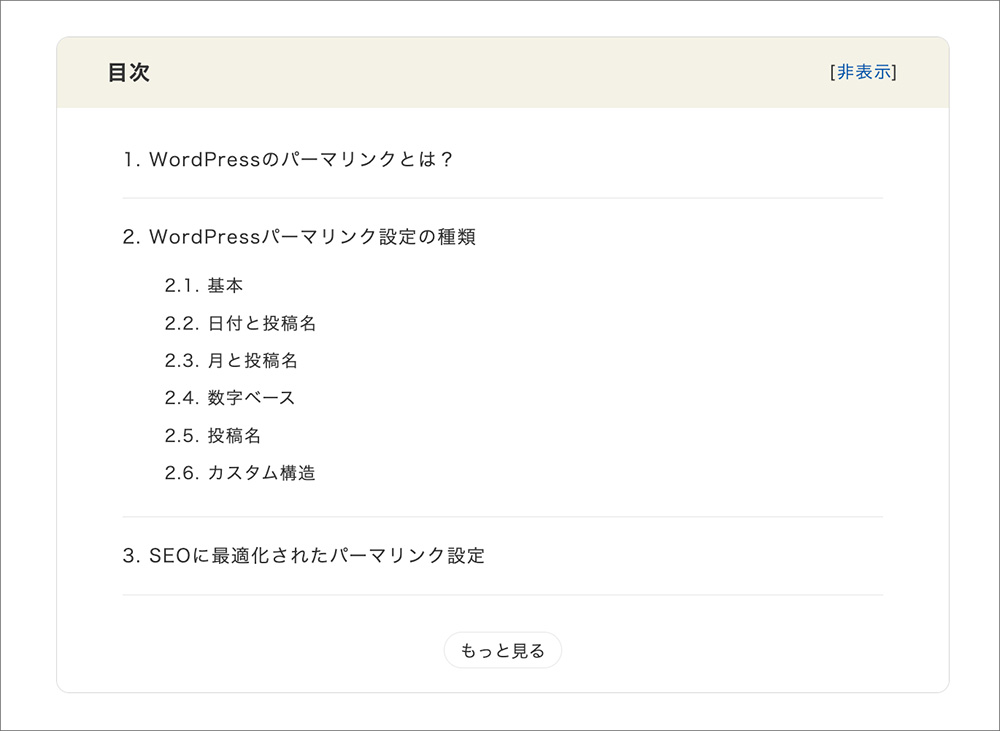Click the 2.4. numbering prefix

click(x=182, y=398)
